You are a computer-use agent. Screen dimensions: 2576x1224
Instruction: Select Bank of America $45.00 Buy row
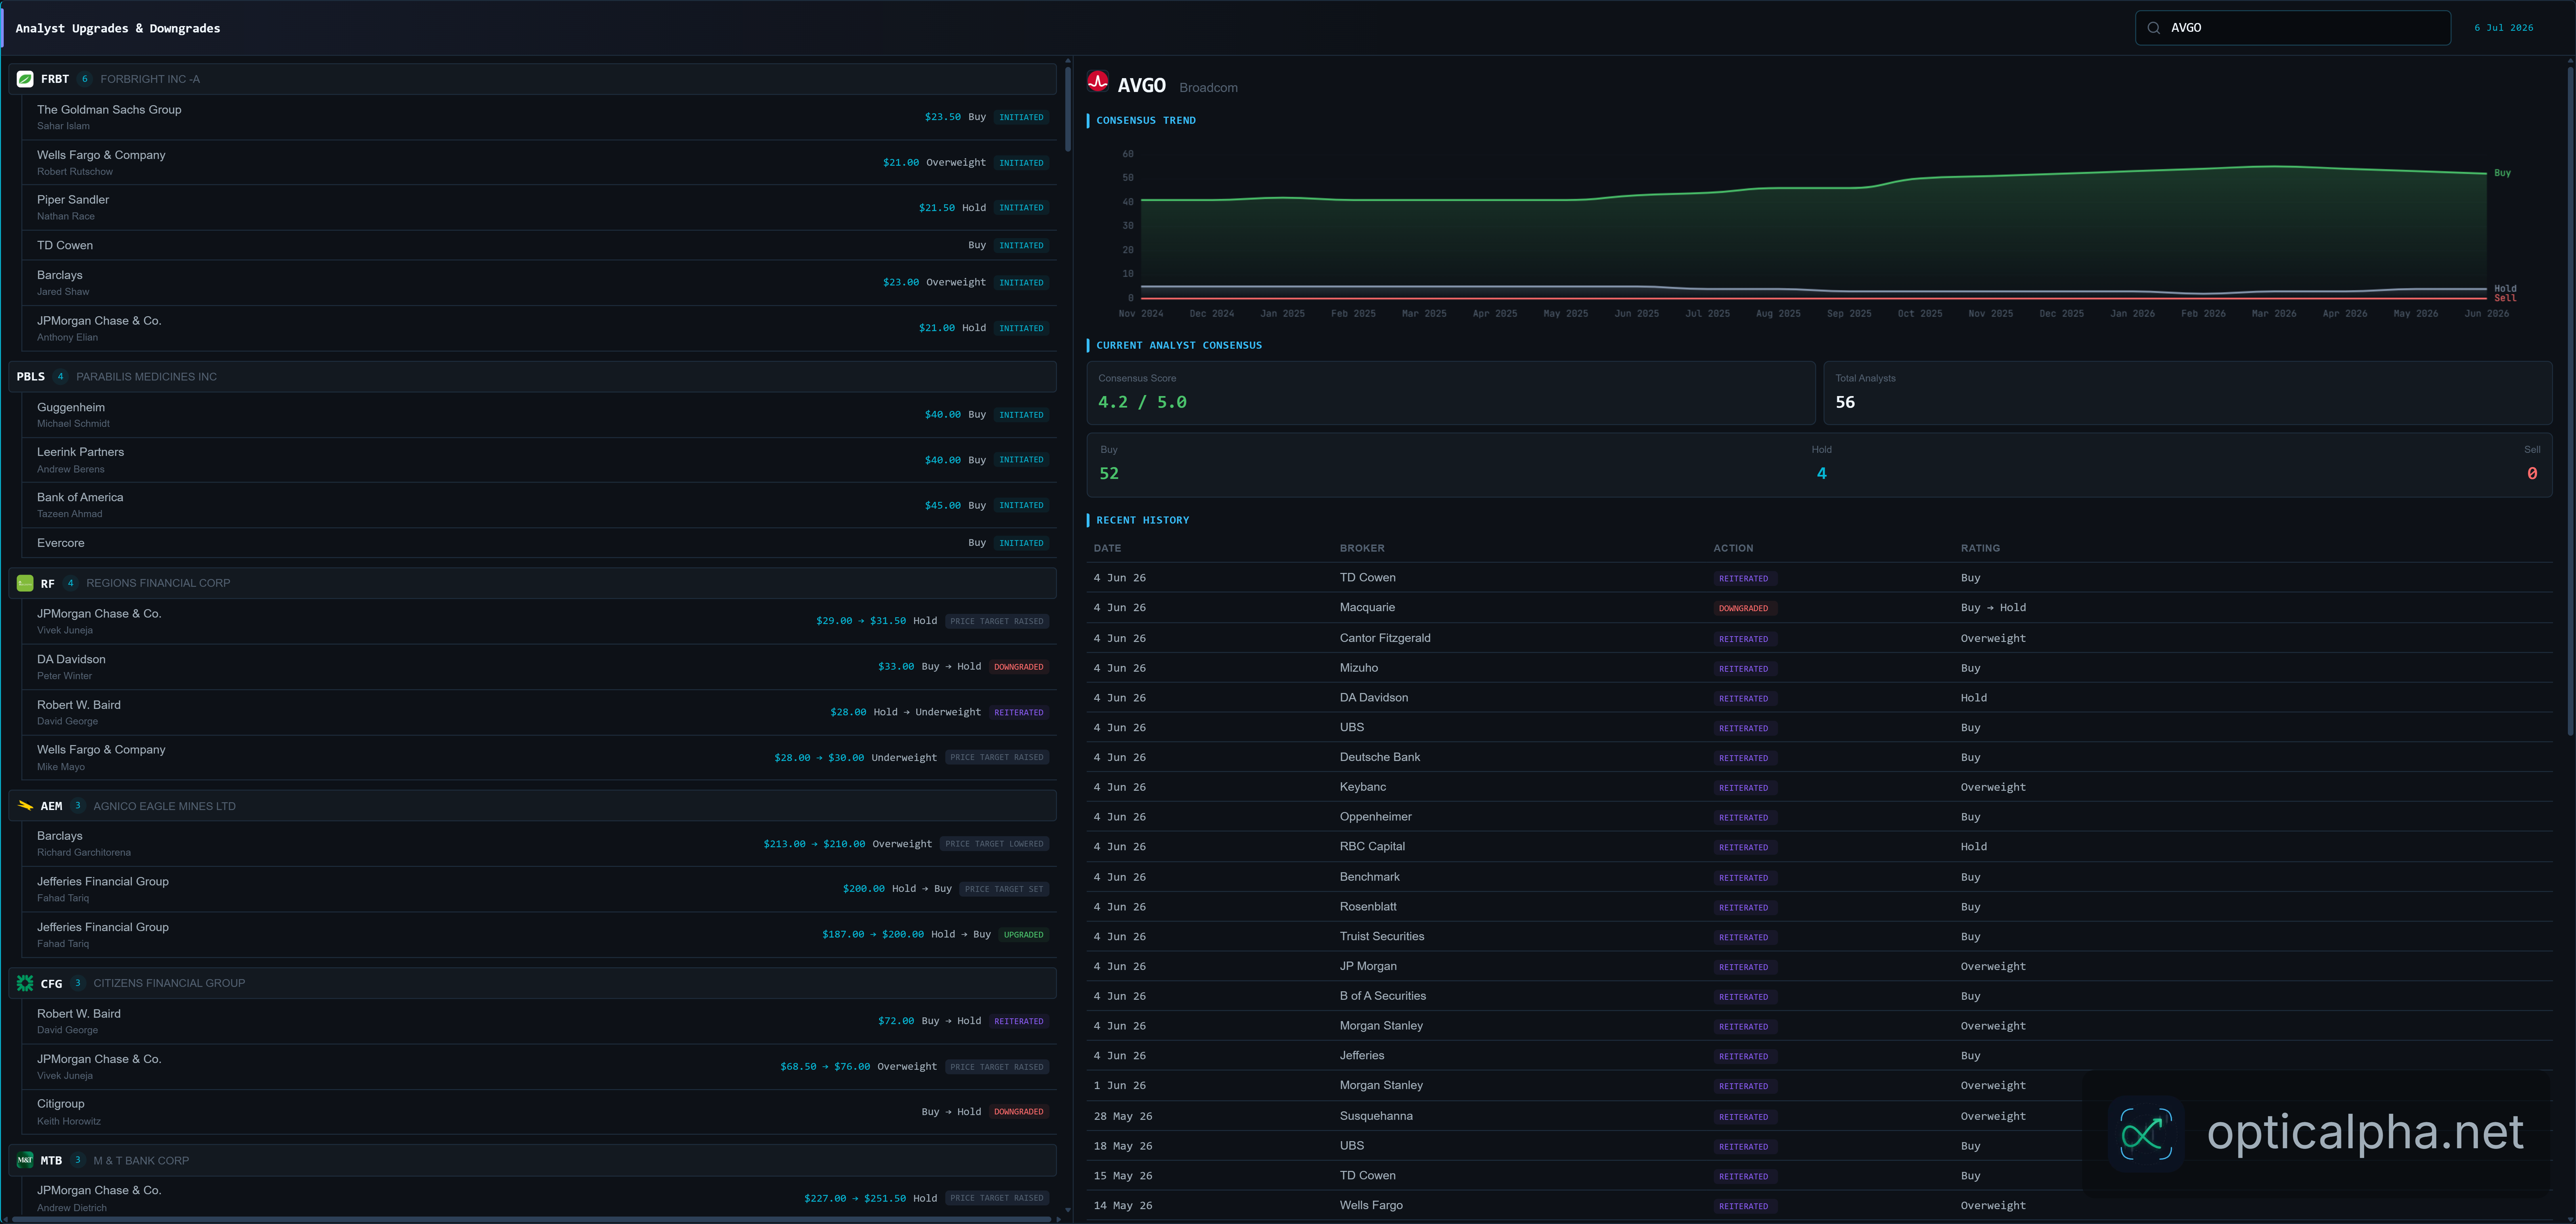click(x=539, y=505)
